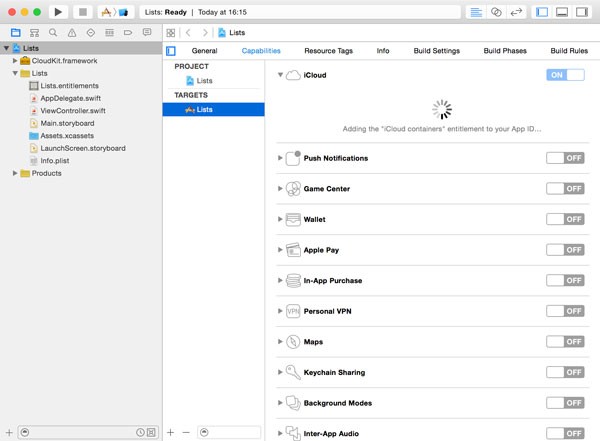Open ViewController.swift file
Viewport: 600px width, 441px height.
coord(73,111)
